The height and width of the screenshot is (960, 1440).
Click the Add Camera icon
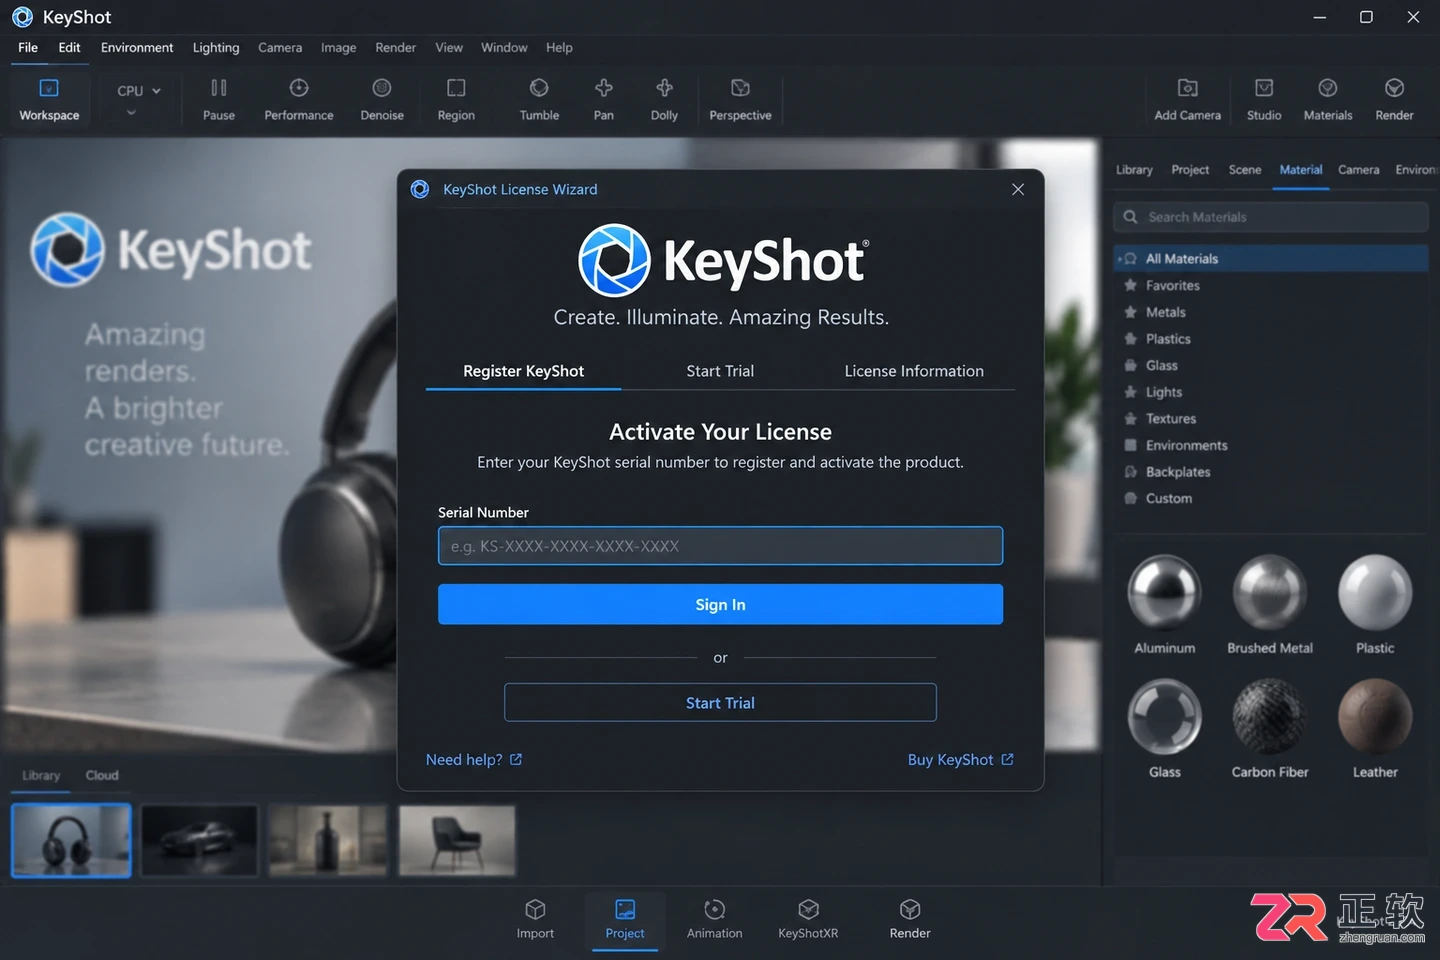click(1188, 89)
